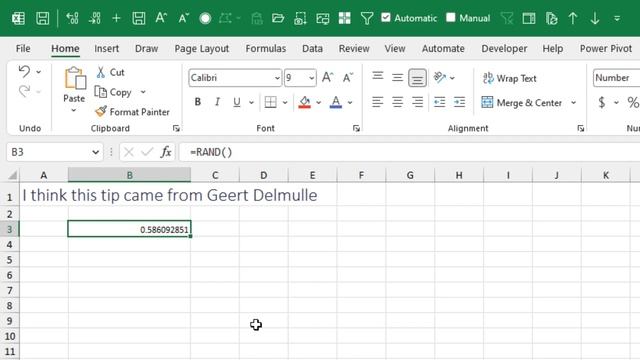This screenshot has height=360, width=640.
Task: Click the open folder icon in Quick Access Toolbar
Action: pyautogui.click(x=278, y=18)
